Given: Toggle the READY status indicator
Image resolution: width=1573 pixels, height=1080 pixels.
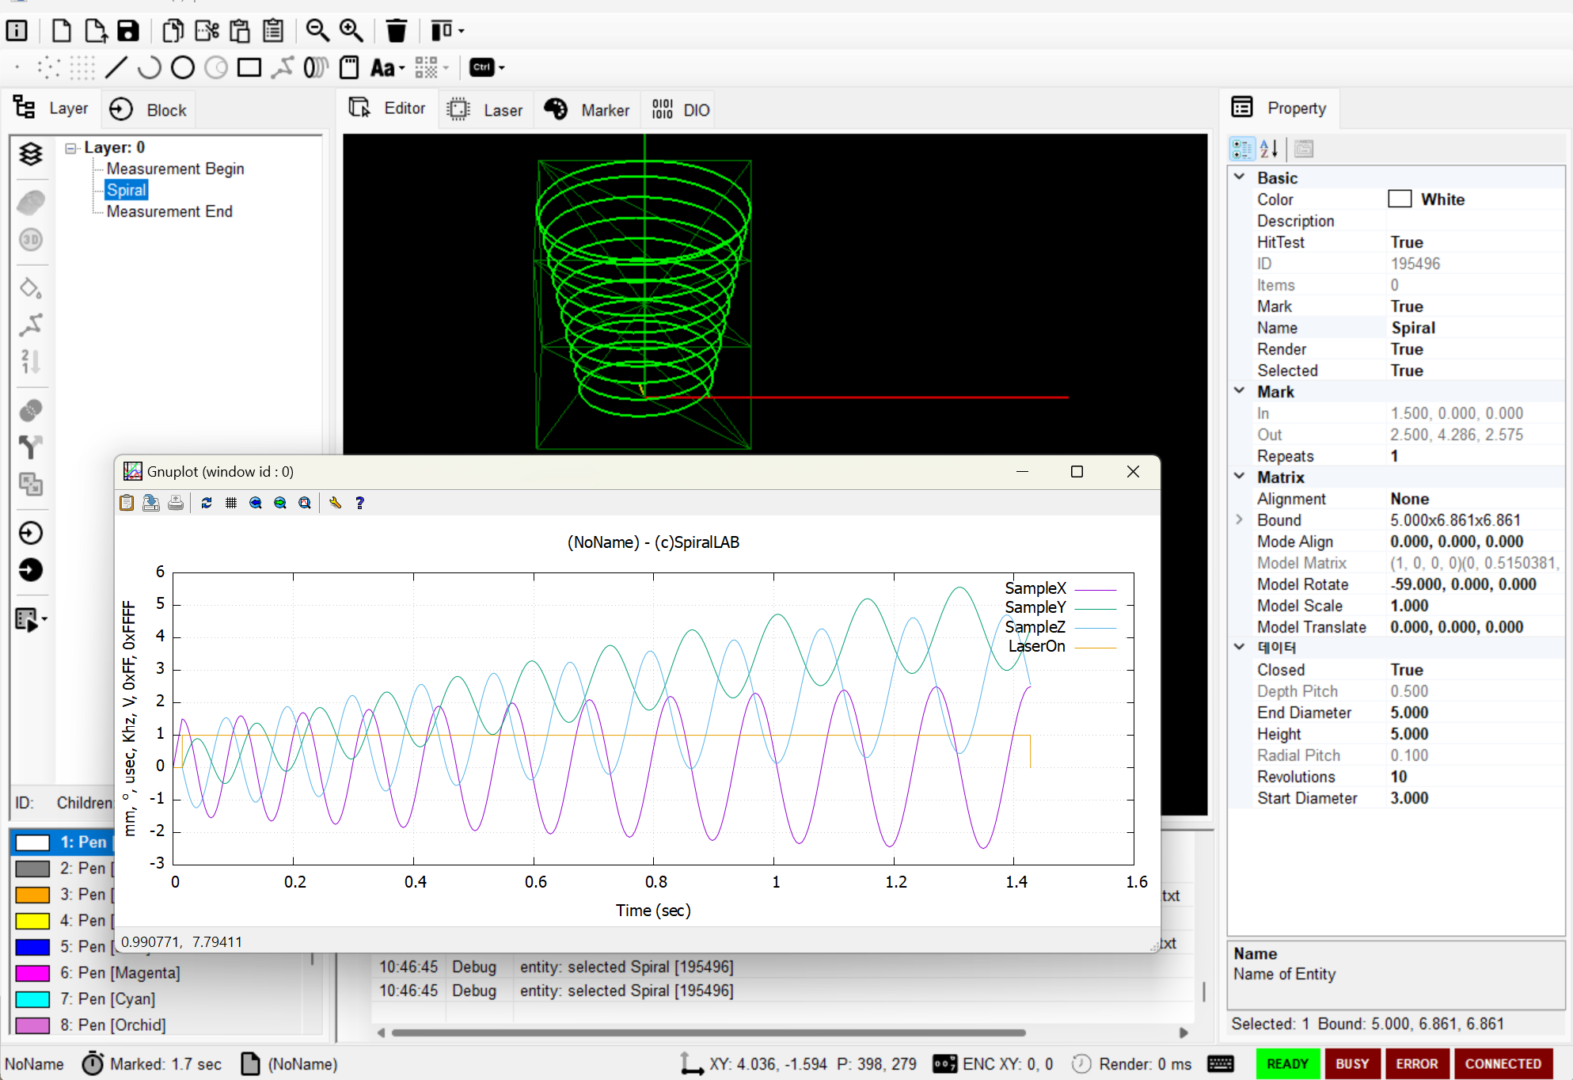Looking at the screenshot, I should pos(1287,1064).
